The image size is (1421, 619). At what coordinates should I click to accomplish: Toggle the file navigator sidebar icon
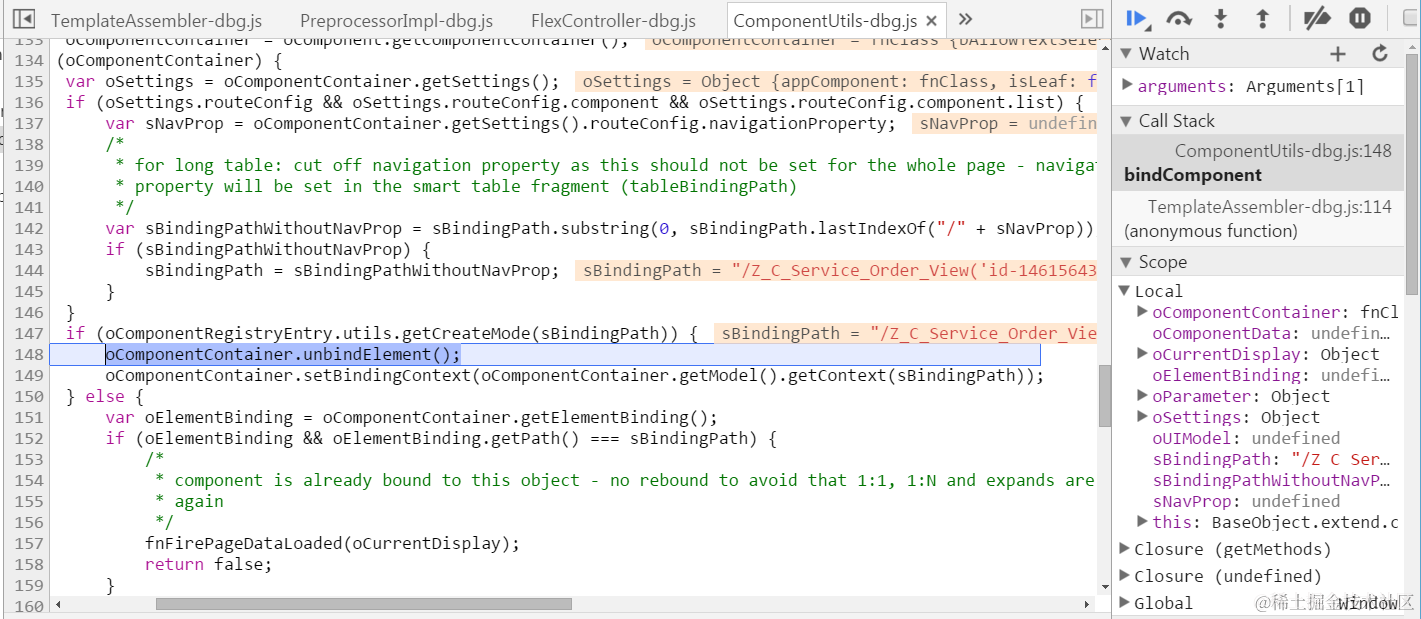coord(24,19)
